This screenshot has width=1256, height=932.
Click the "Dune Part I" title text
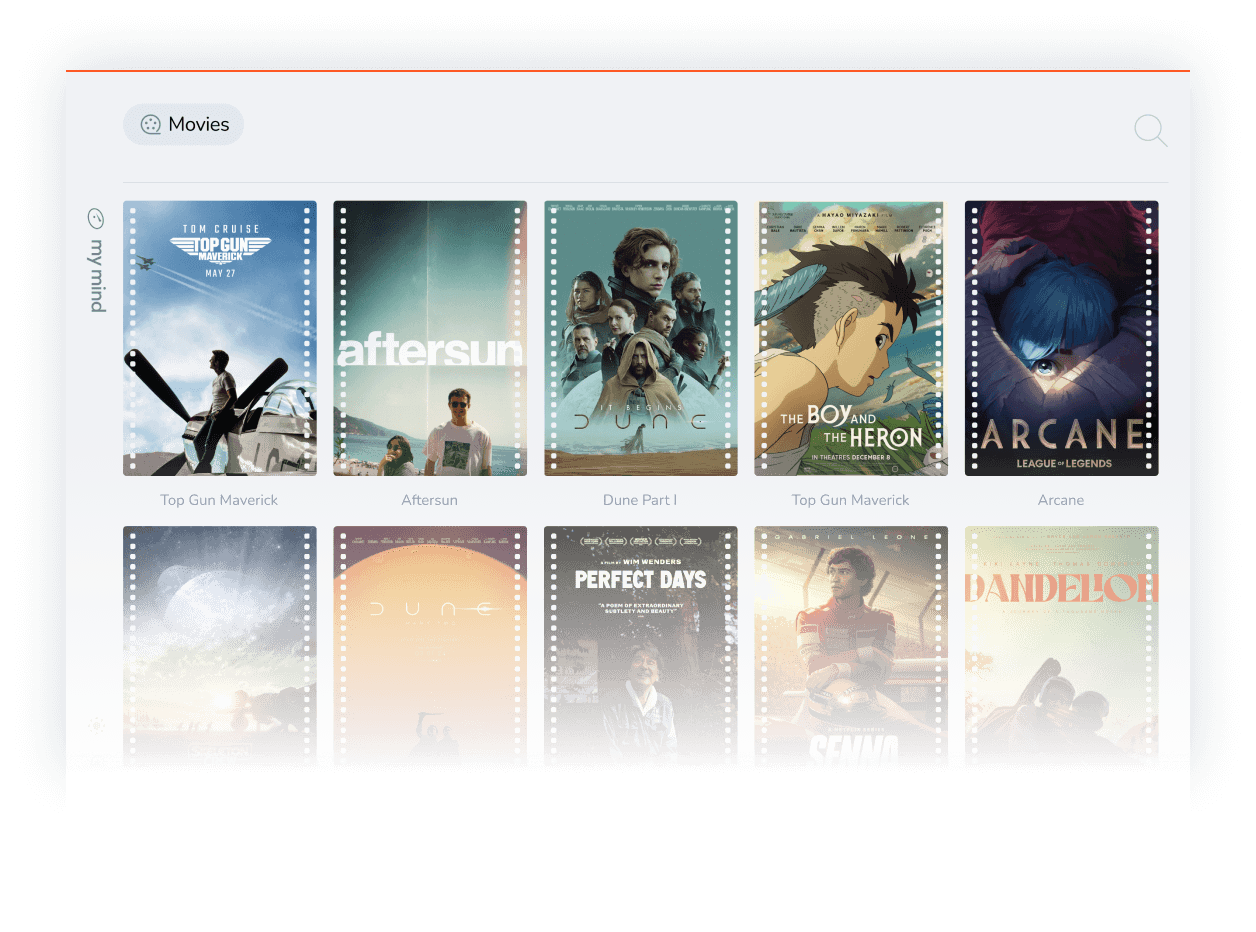click(640, 499)
